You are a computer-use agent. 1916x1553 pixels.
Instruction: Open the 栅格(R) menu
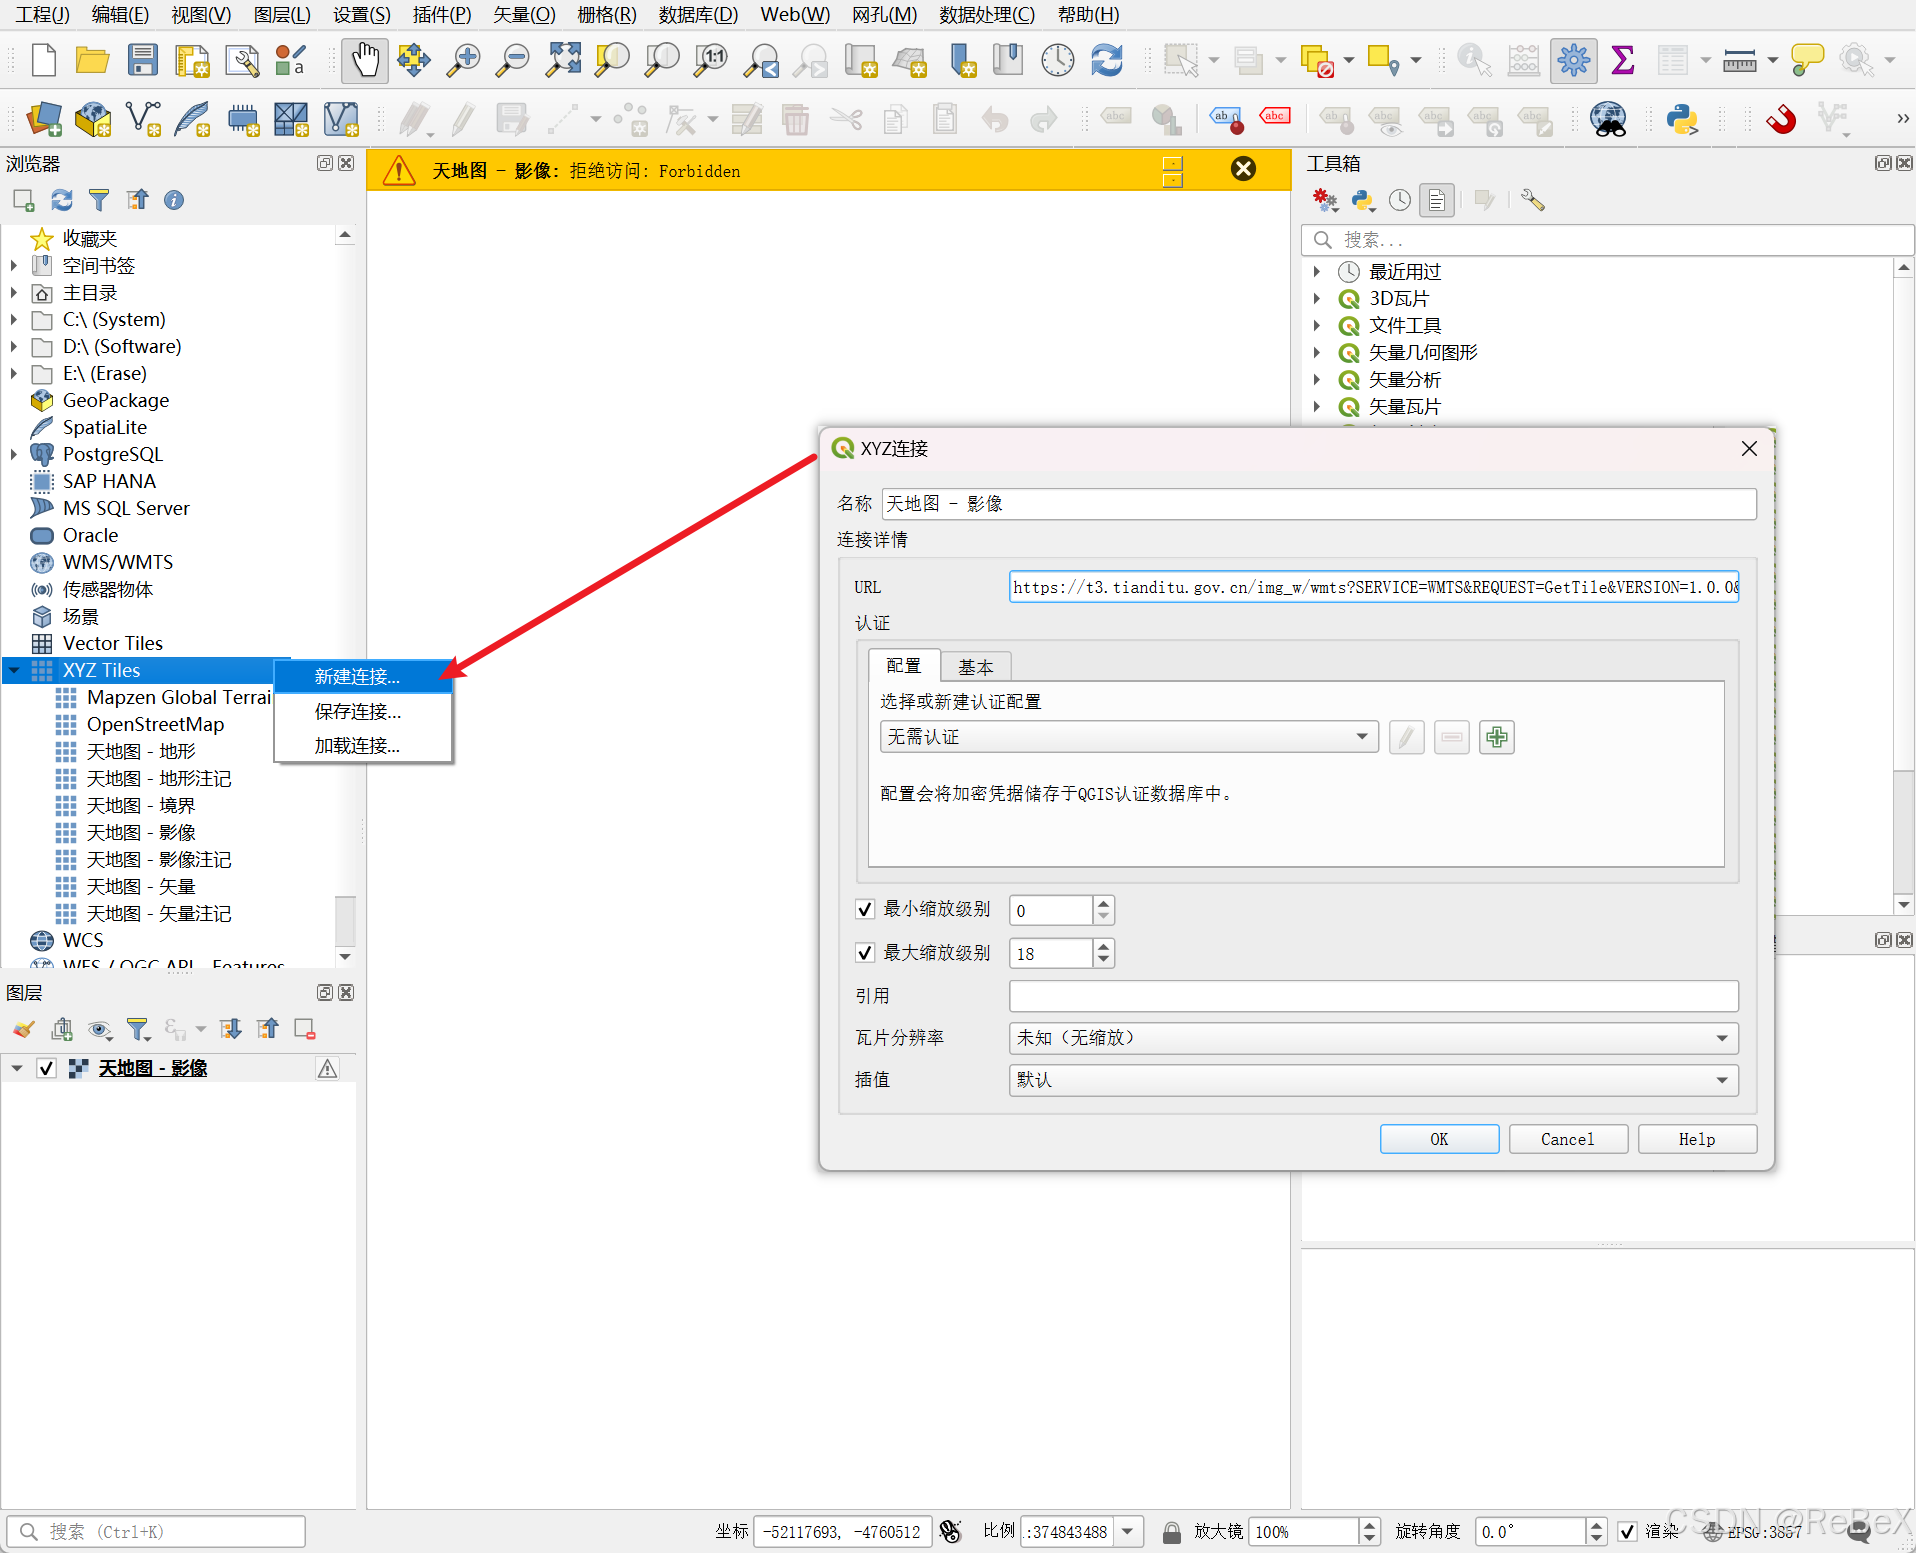[x=606, y=14]
